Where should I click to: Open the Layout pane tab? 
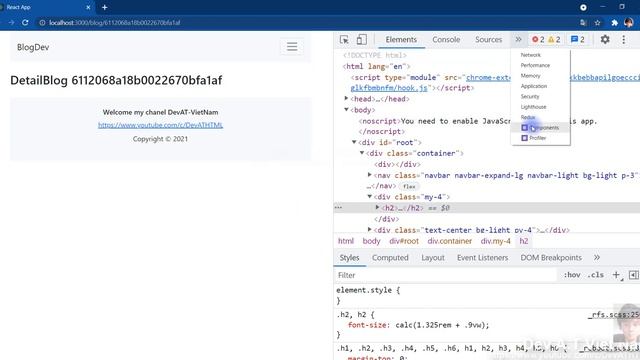[x=433, y=258]
